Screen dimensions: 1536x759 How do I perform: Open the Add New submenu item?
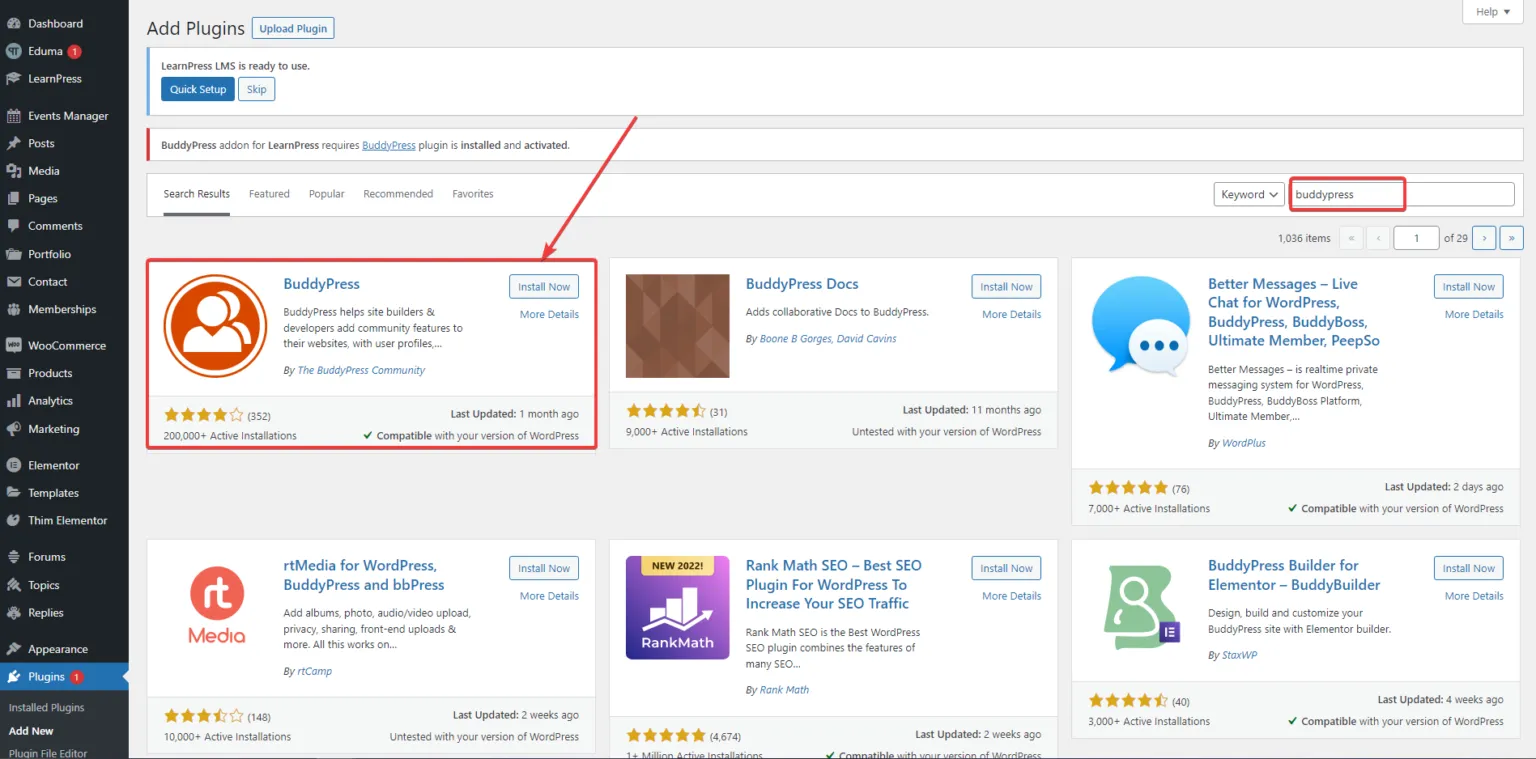click(x=31, y=731)
